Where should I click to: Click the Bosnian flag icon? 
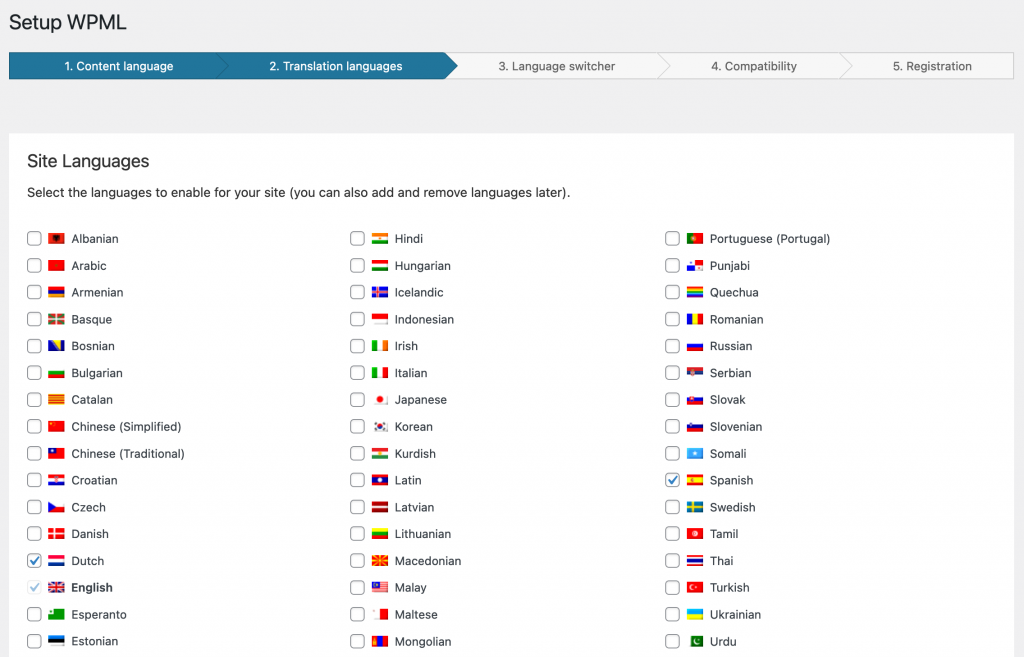click(56, 346)
